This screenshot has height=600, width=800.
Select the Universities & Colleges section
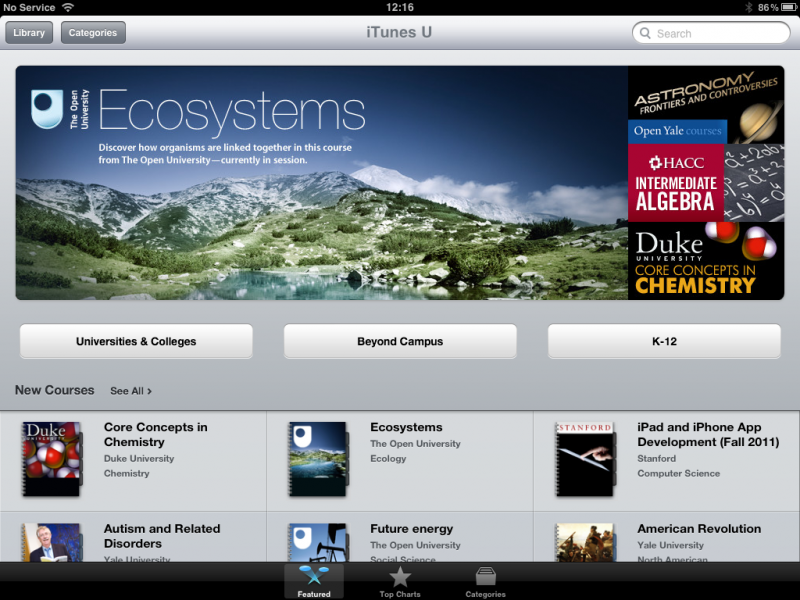[136, 341]
